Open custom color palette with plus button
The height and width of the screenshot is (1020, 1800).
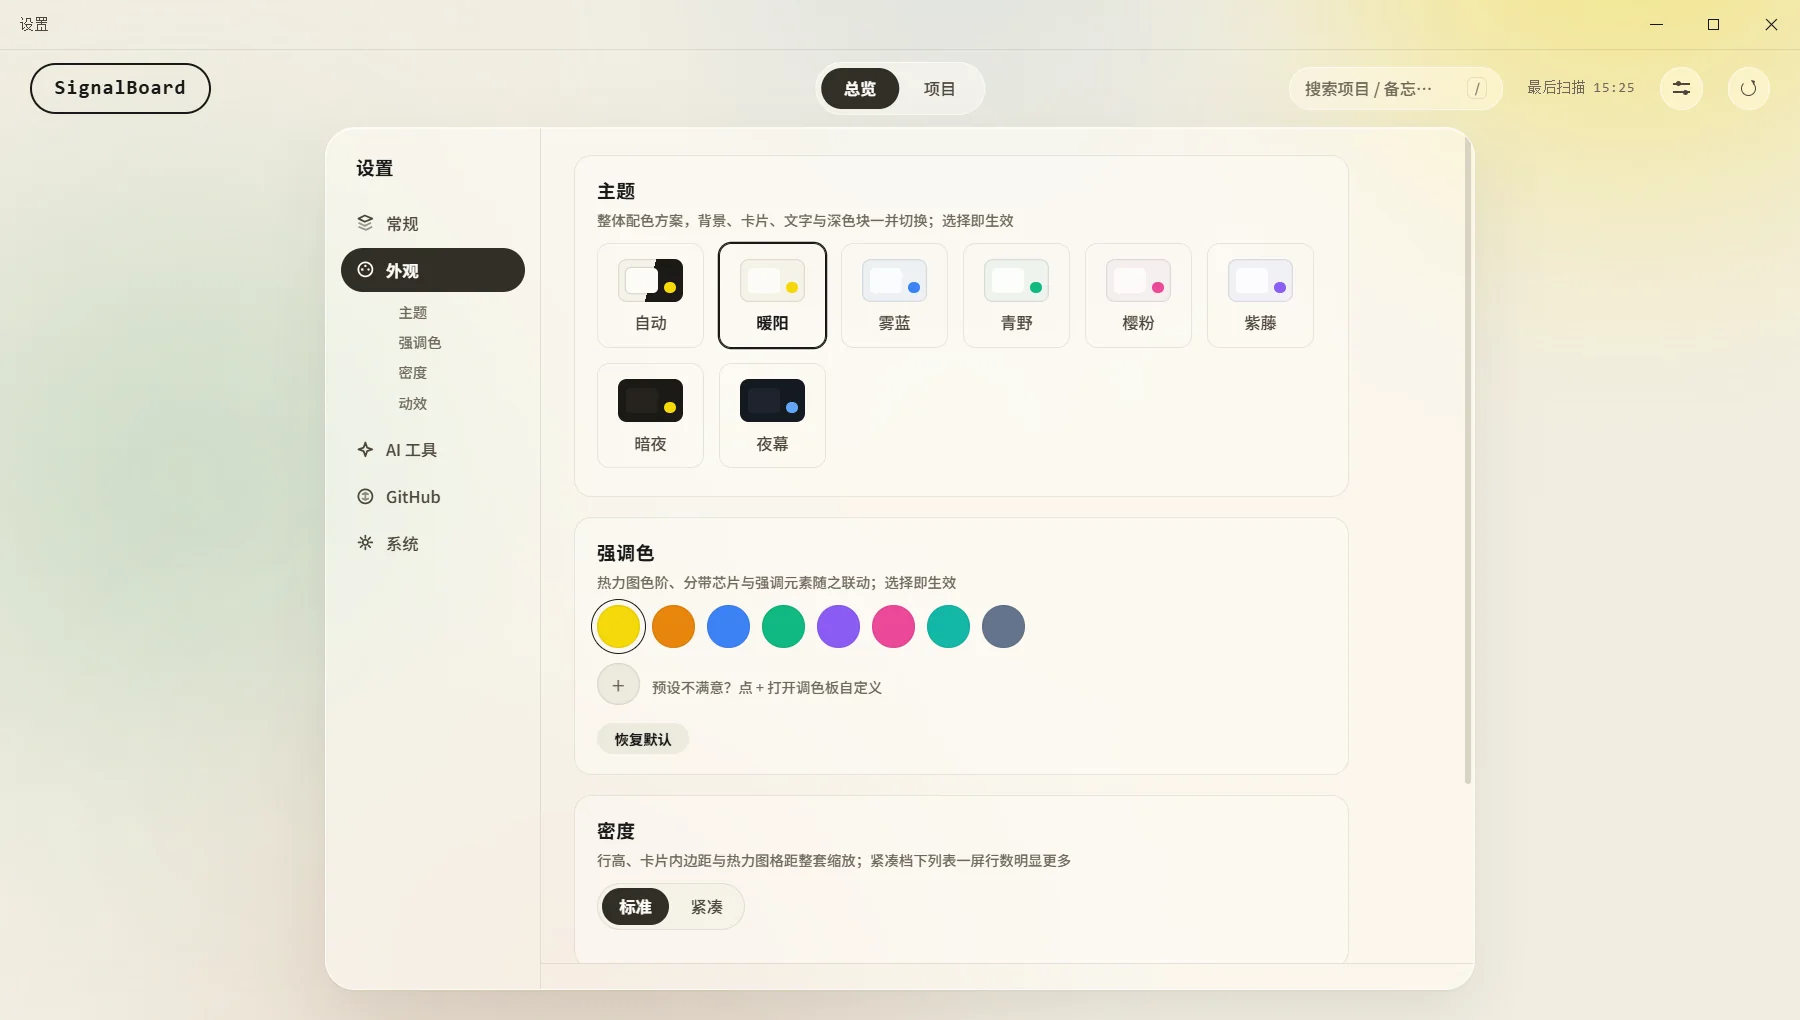[618, 685]
